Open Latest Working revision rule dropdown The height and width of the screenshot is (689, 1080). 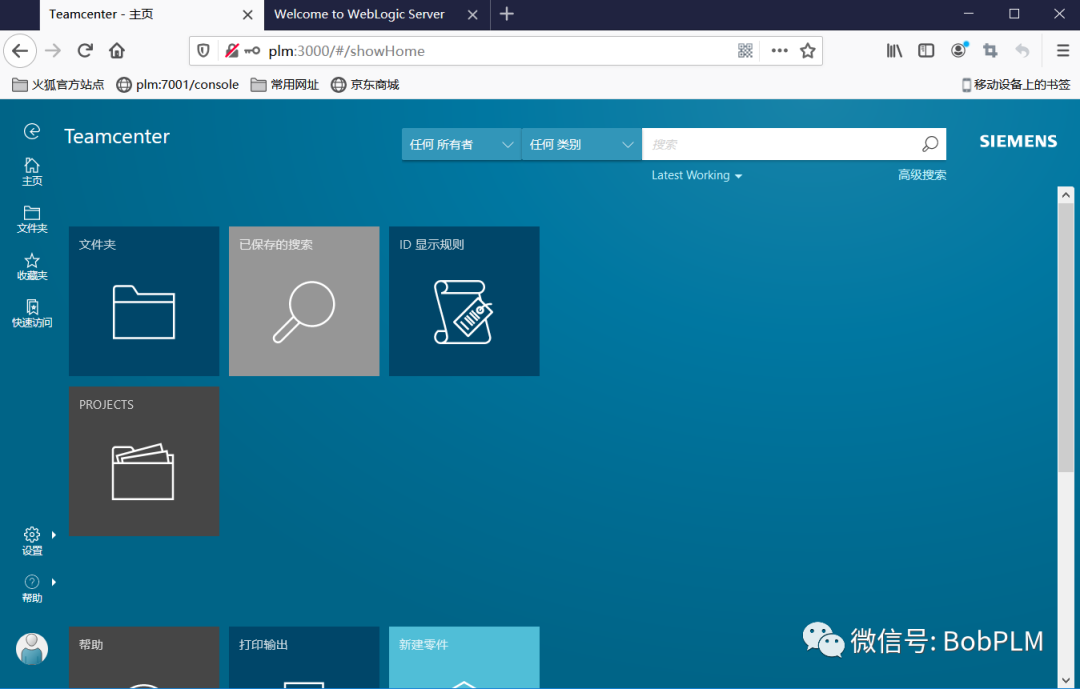(697, 175)
